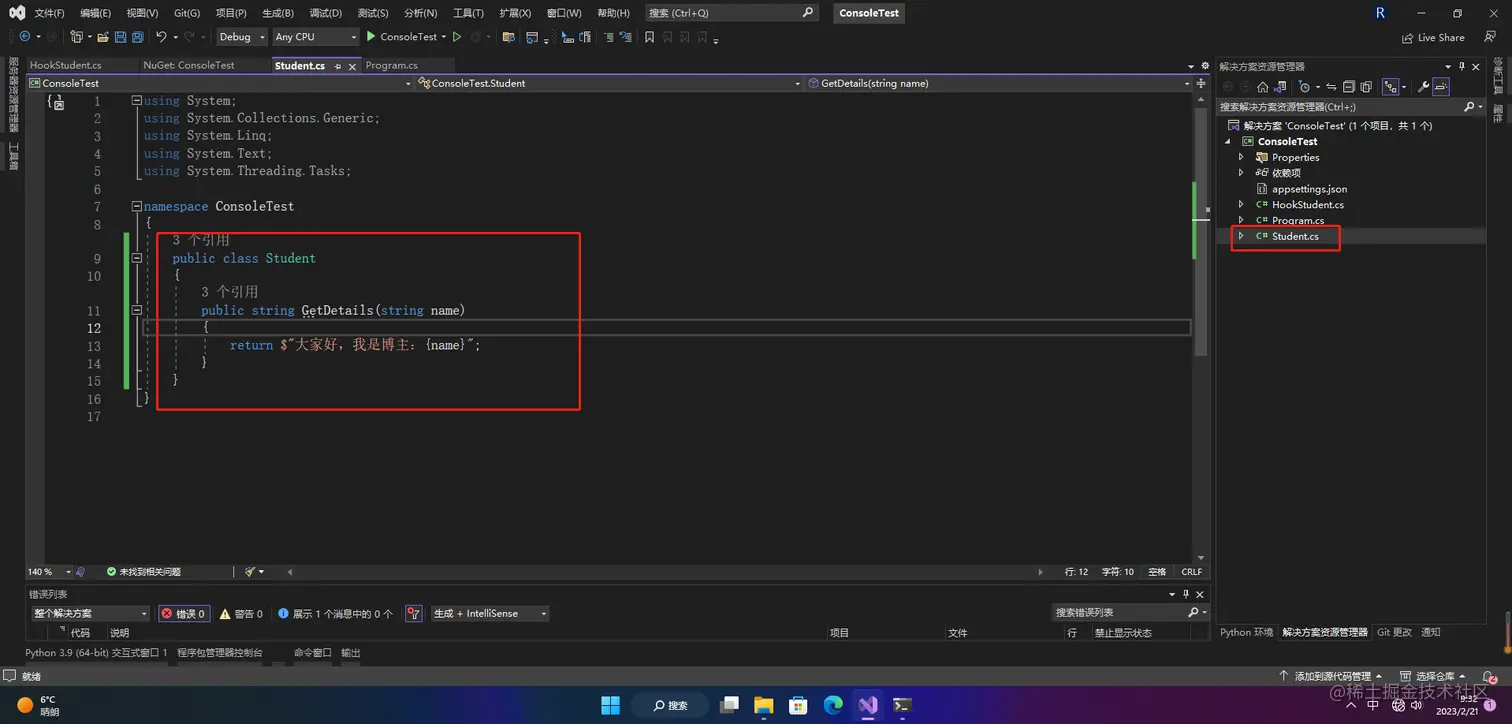Collapse the Student class code block

(137, 258)
